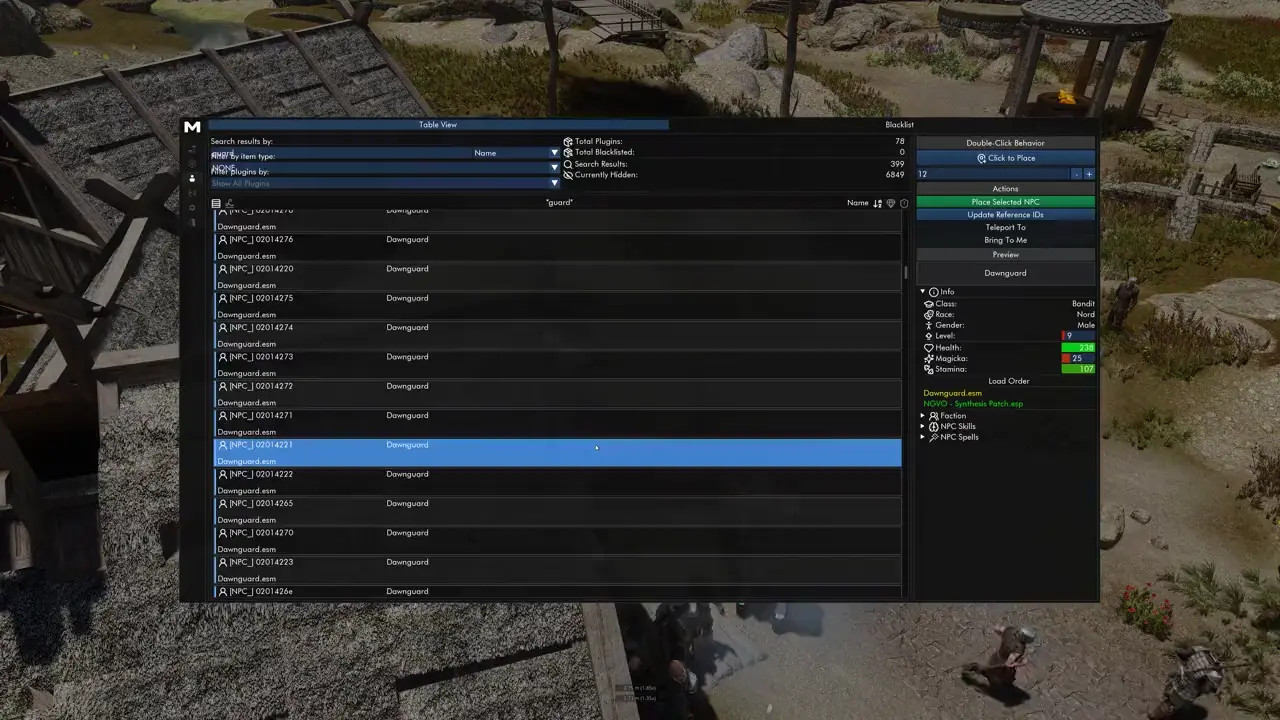Click the sort order icon beside Name
The height and width of the screenshot is (720, 1280).
coord(878,203)
